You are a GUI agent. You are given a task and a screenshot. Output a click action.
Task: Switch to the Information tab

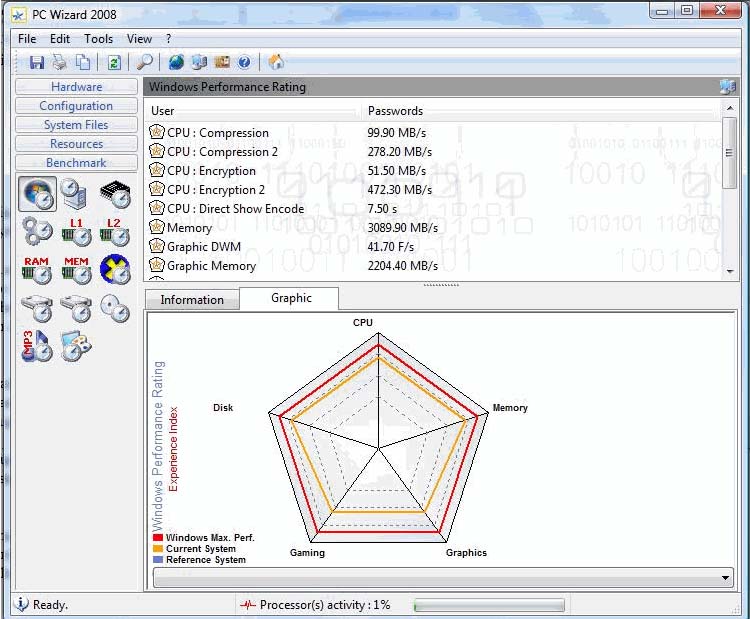[192, 299]
